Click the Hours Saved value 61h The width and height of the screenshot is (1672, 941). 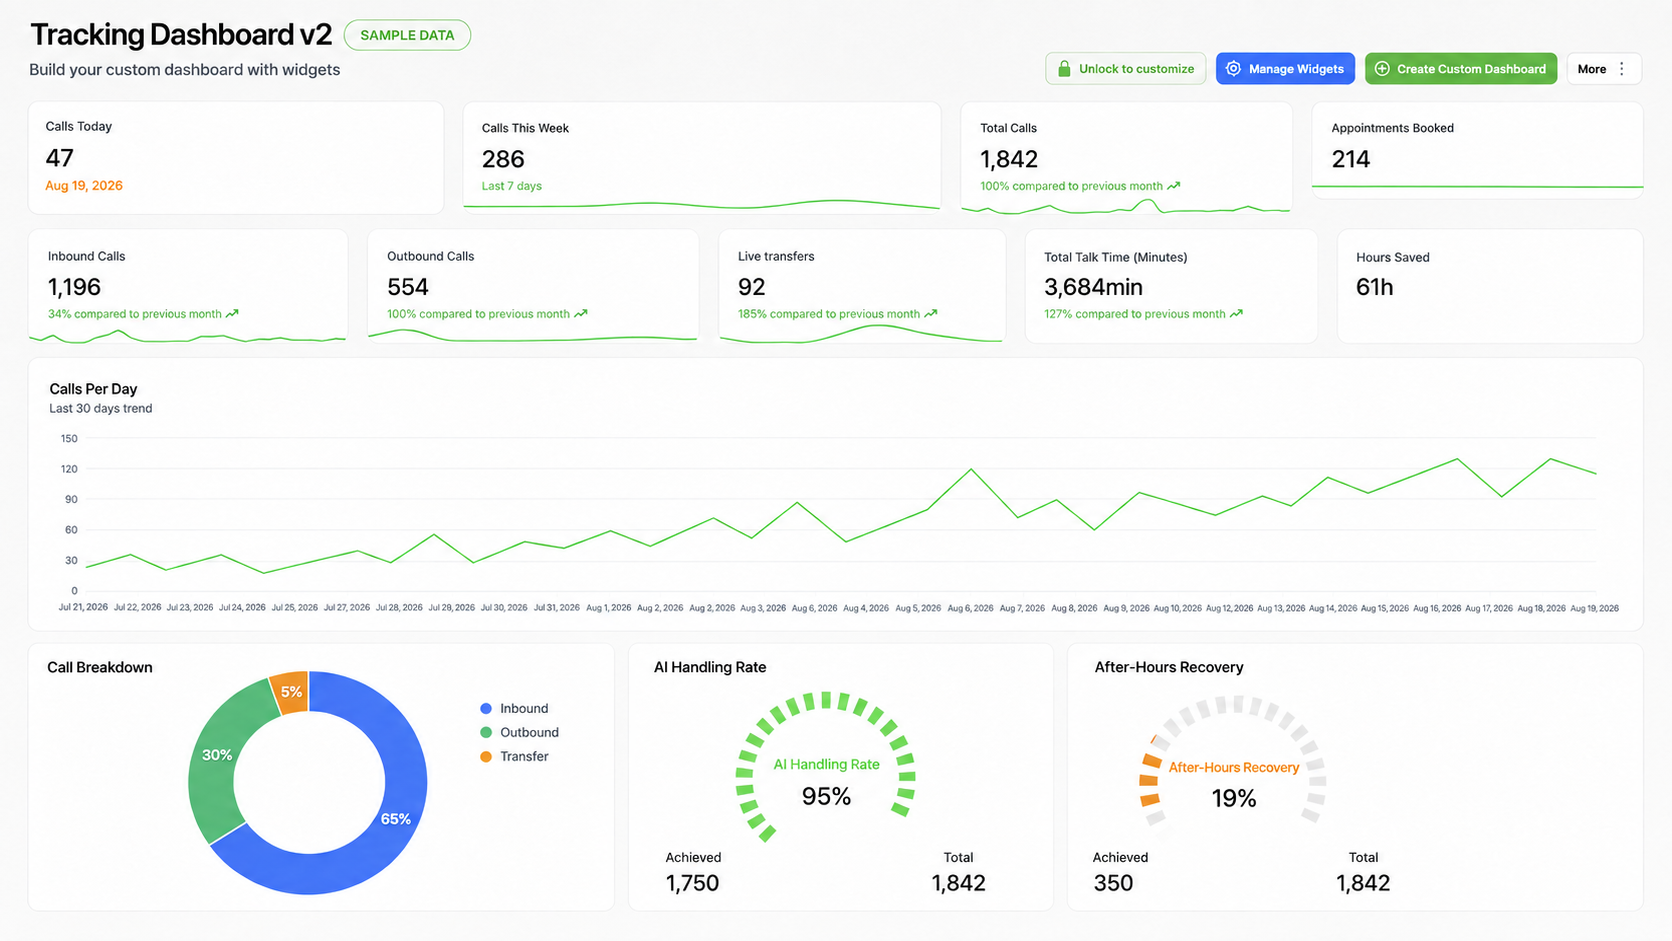(x=1375, y=287)
